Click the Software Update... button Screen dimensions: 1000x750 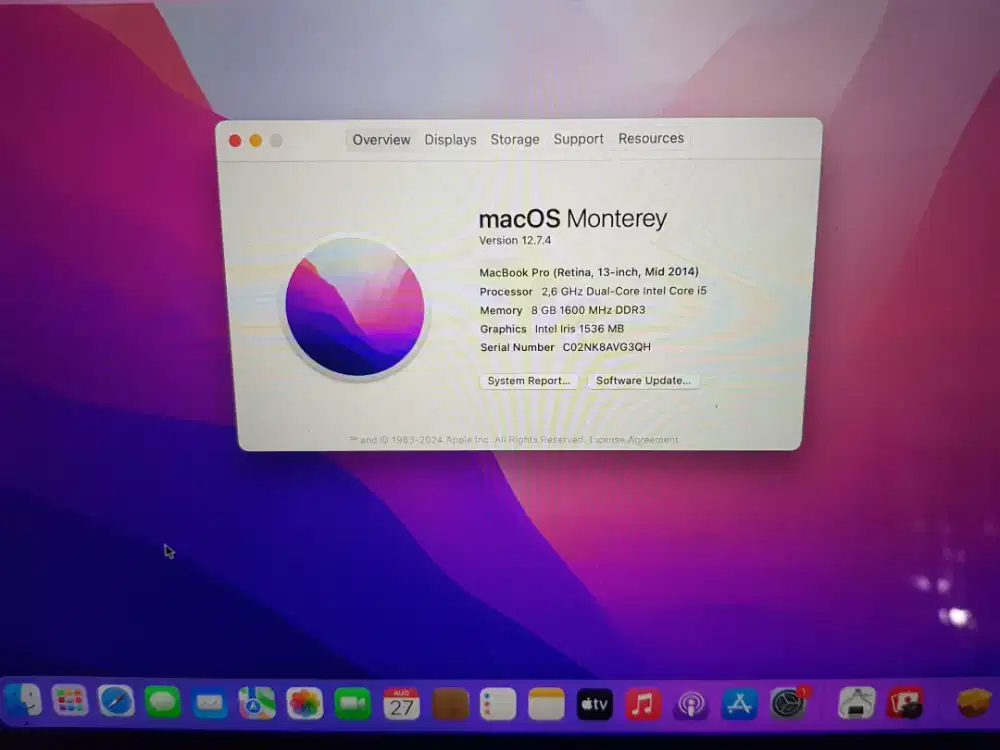[643, 381]
